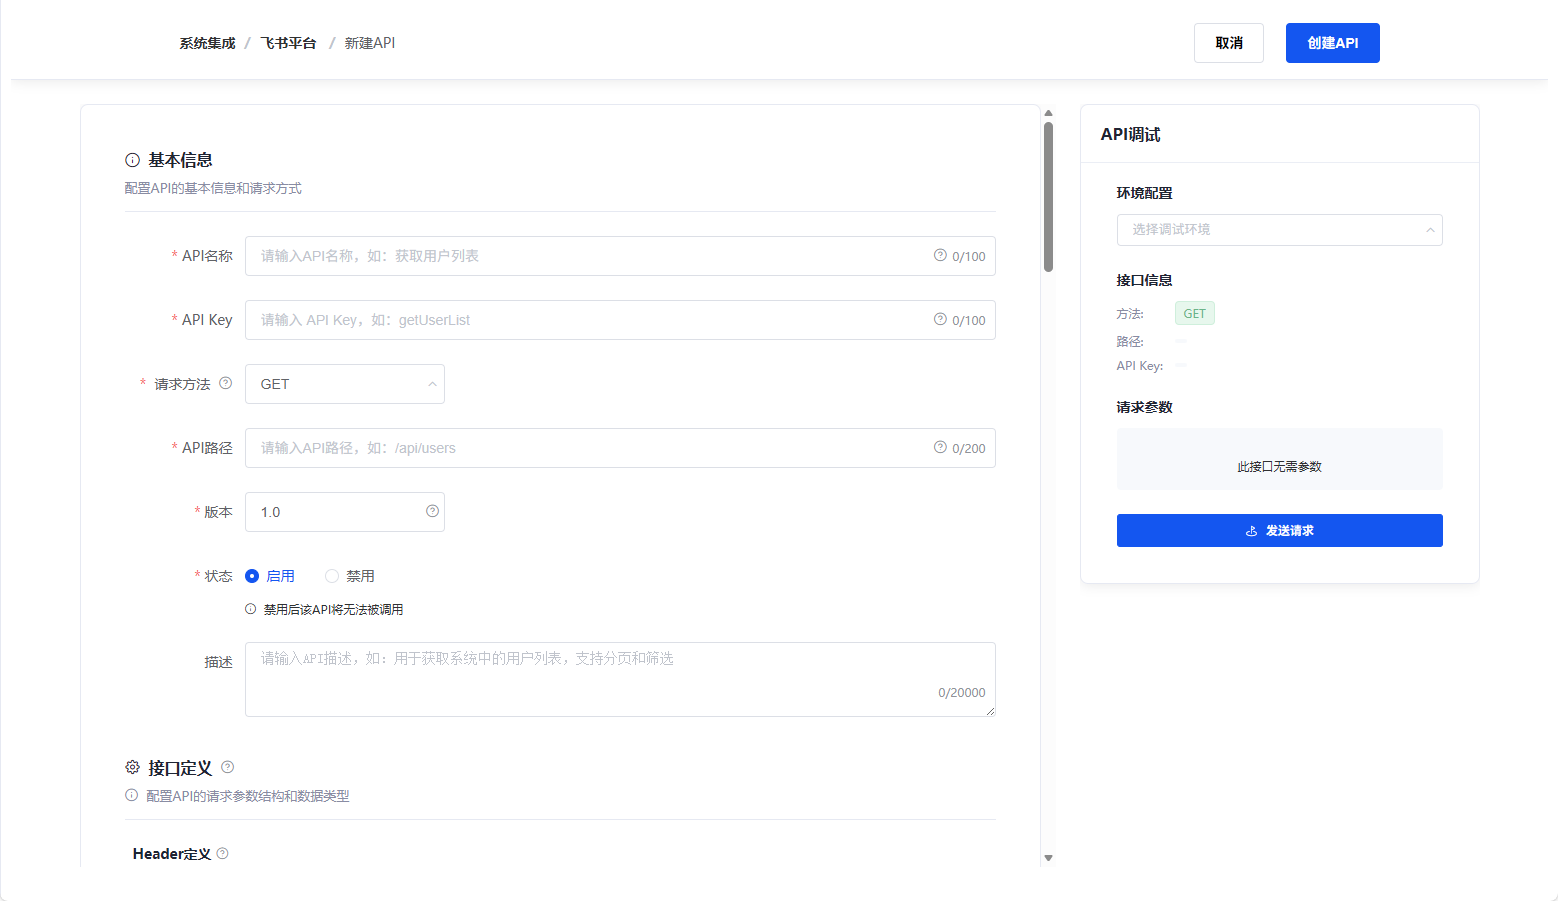Click the help icon in API Key field
Image resolution: width=1558 pixels, height=901 pixels.
[940, 319]
